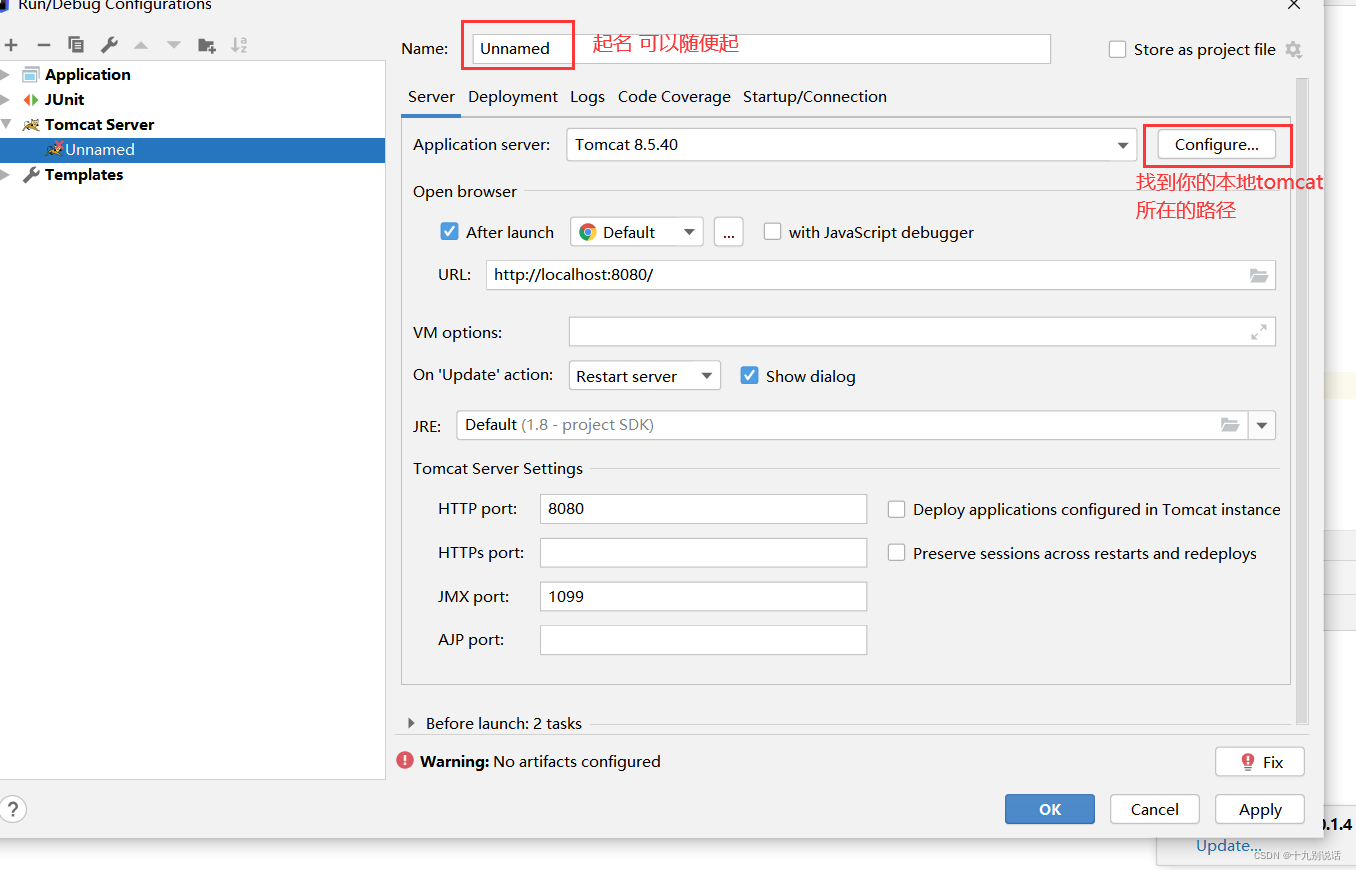Open the help question mark icon

13,809
